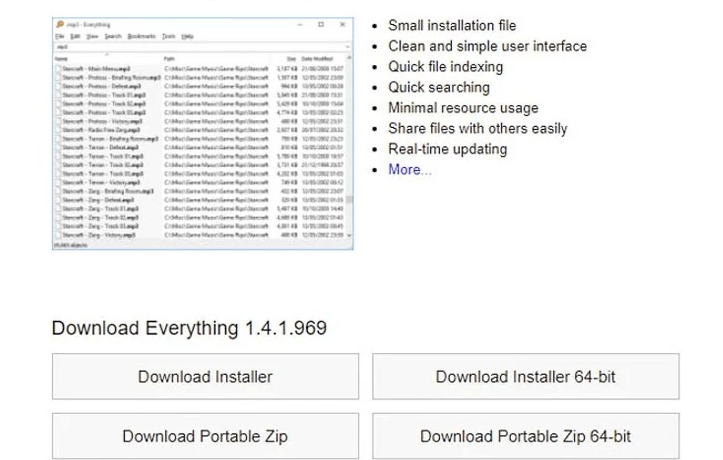Screen dimensions: 723x460
Task: Click the 'Share files with others easily' text
Action: tap(478, 128)
